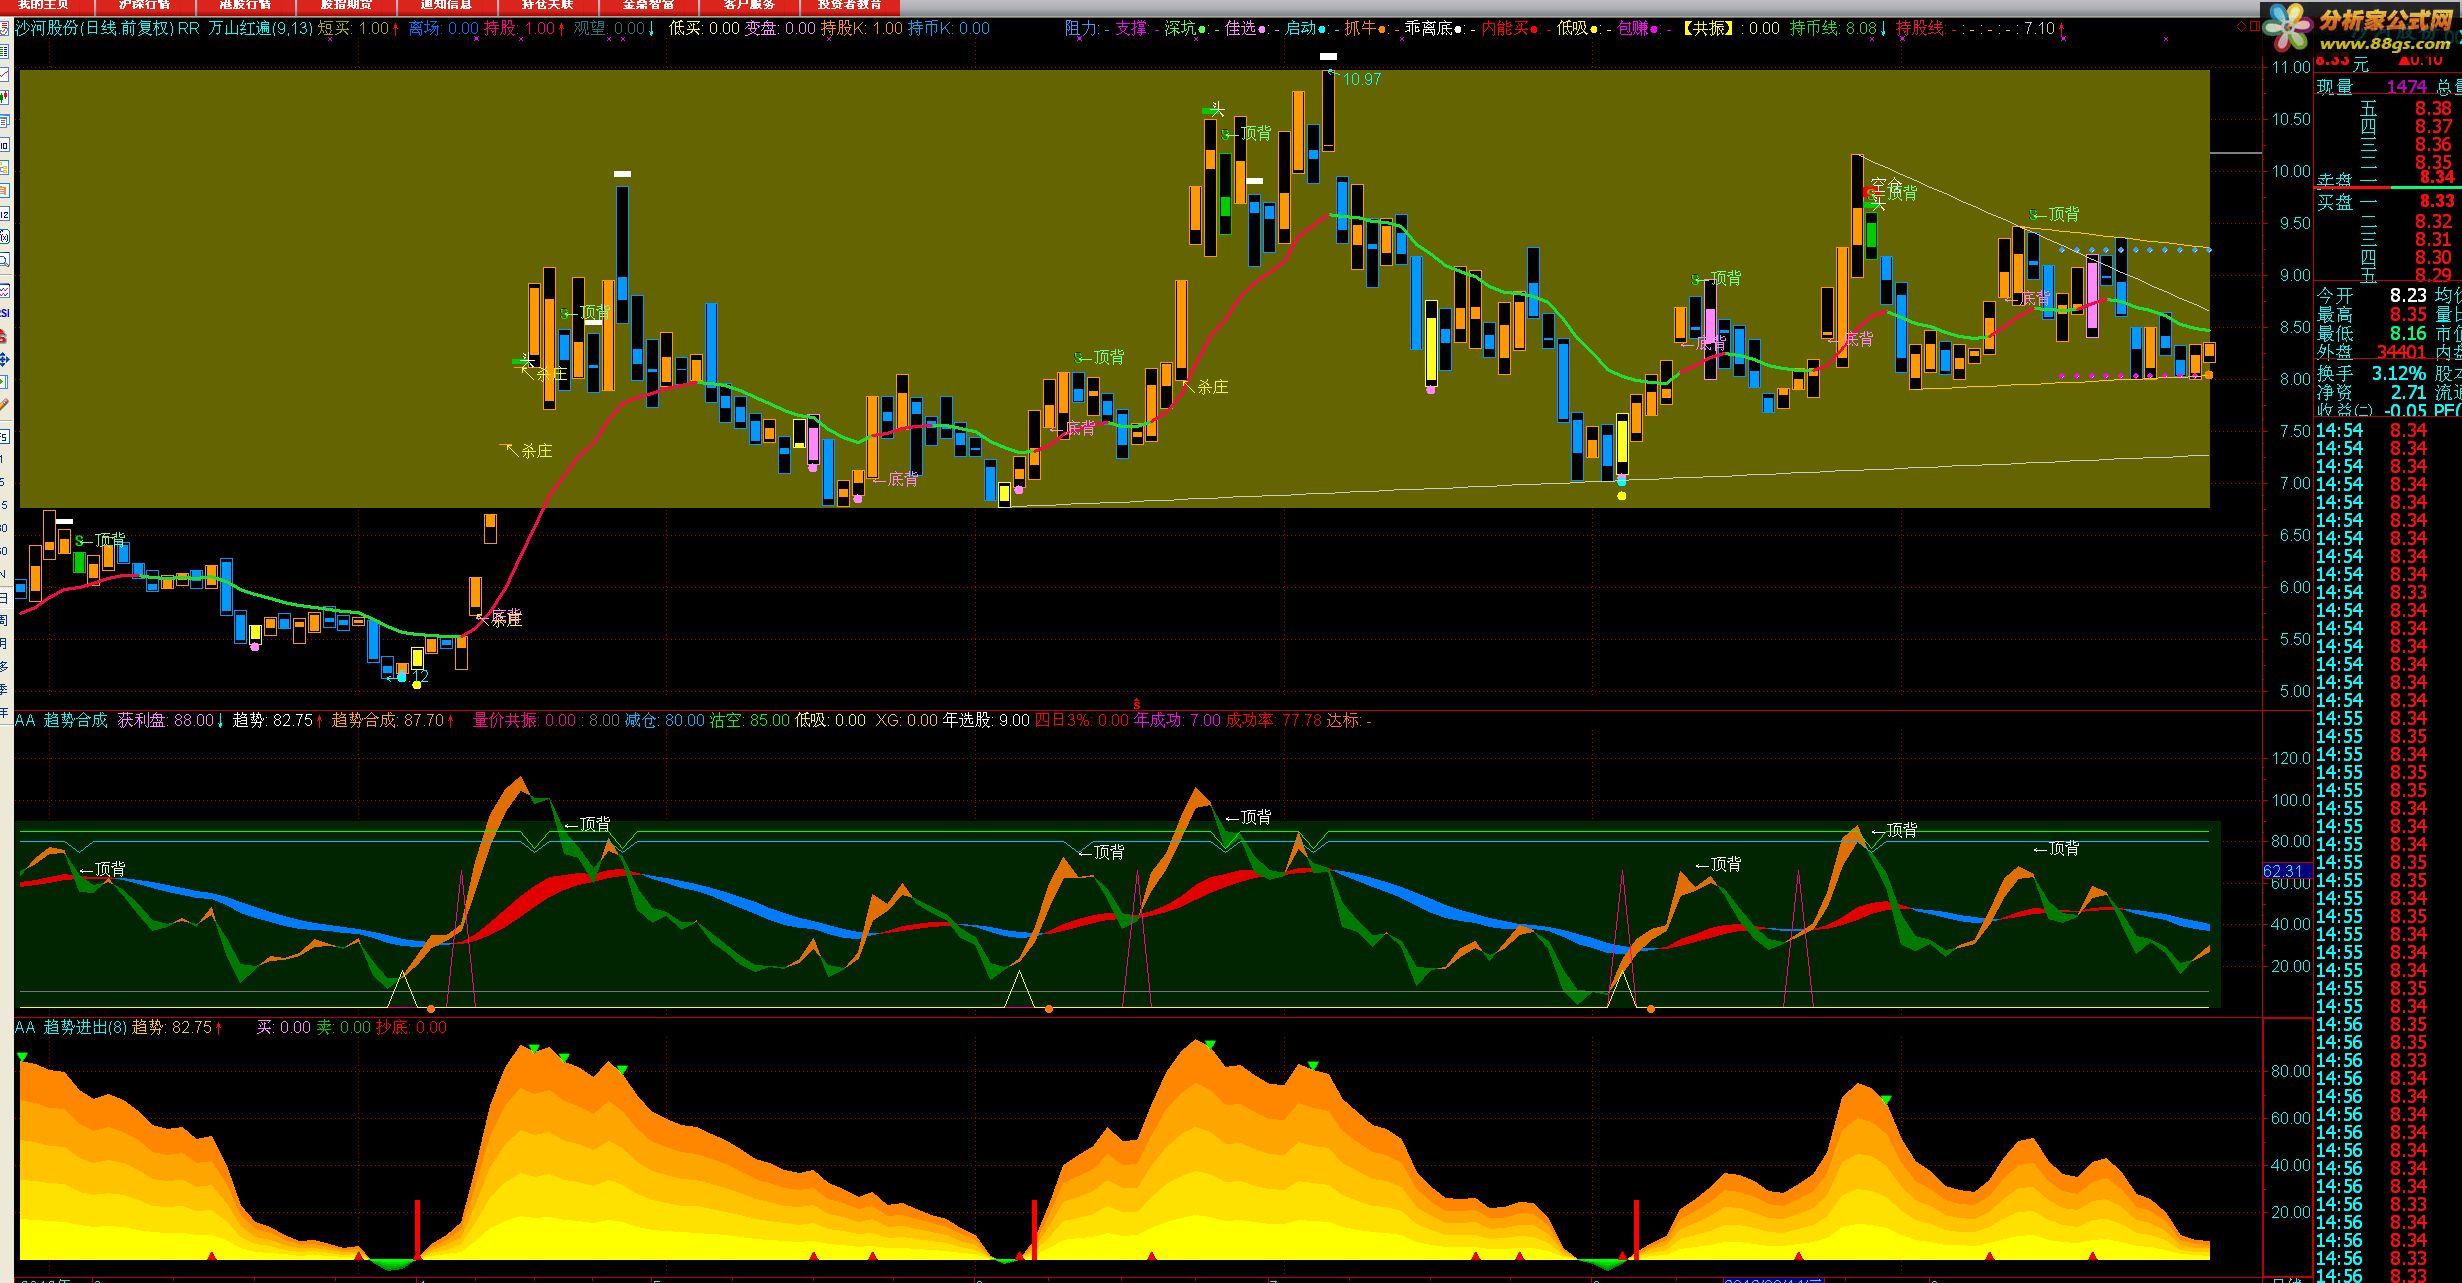Image resolution: width=2462 pixels, height=1283 pixels.
Task: Click the 62.31 axis value marker
Action: point(2287,871)
